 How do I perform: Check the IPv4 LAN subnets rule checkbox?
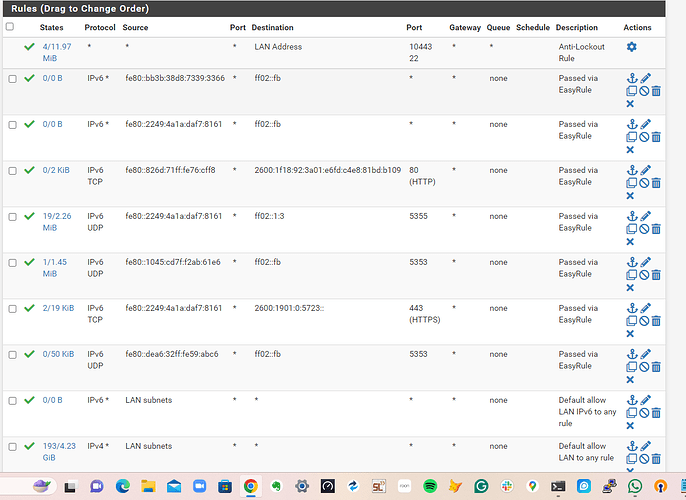coord(13,447)
